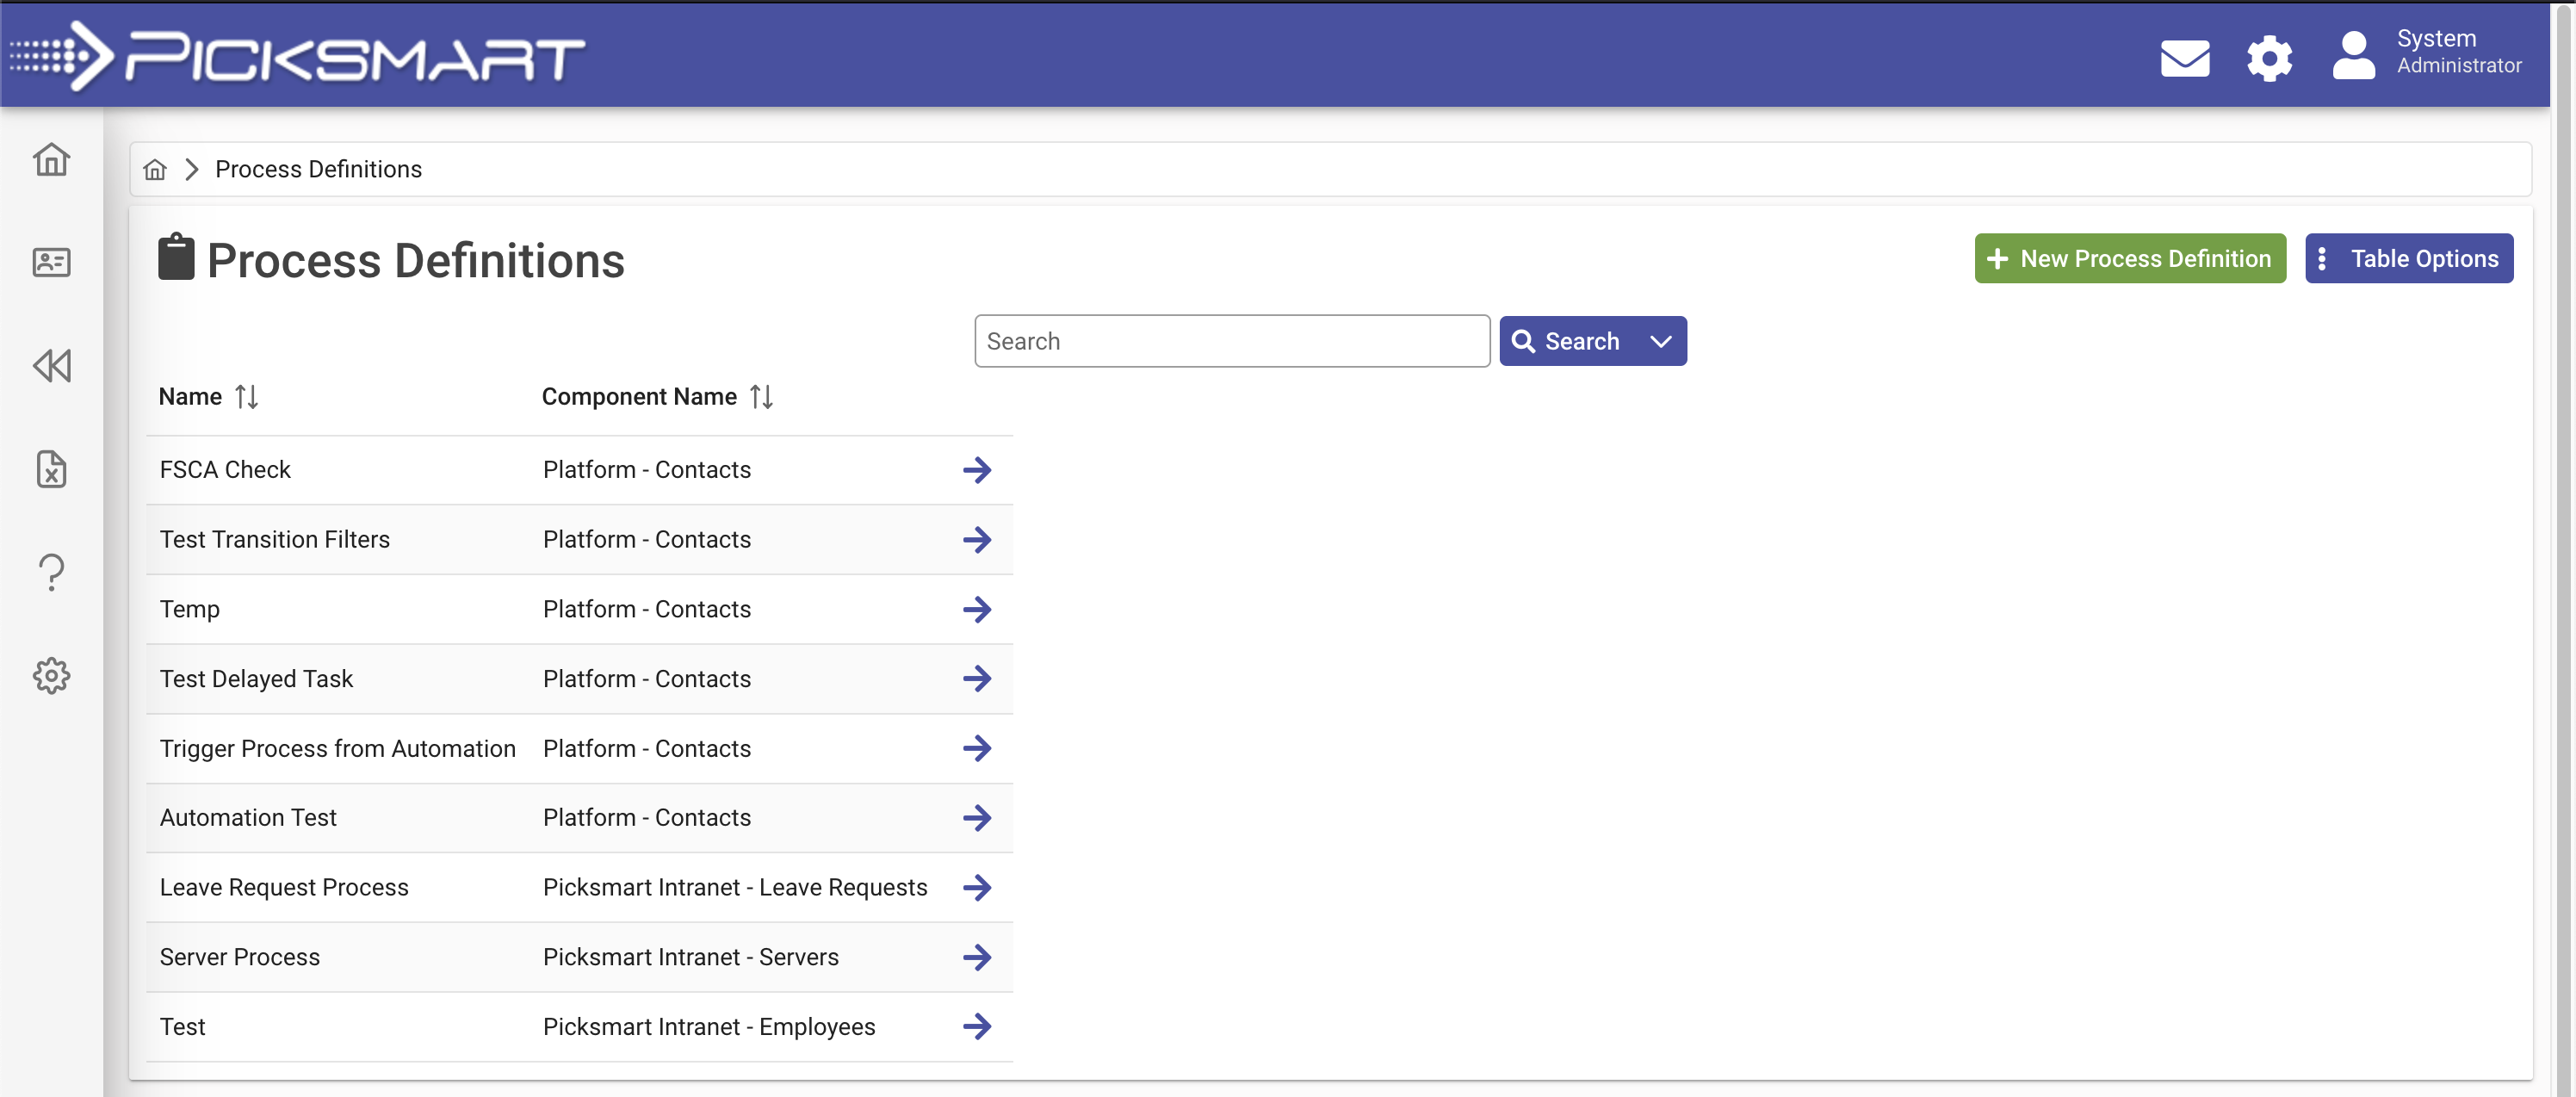Open the Help question mark icon
The image size is (2576, 1097).
pyautogui.click(x=51, y=573)
